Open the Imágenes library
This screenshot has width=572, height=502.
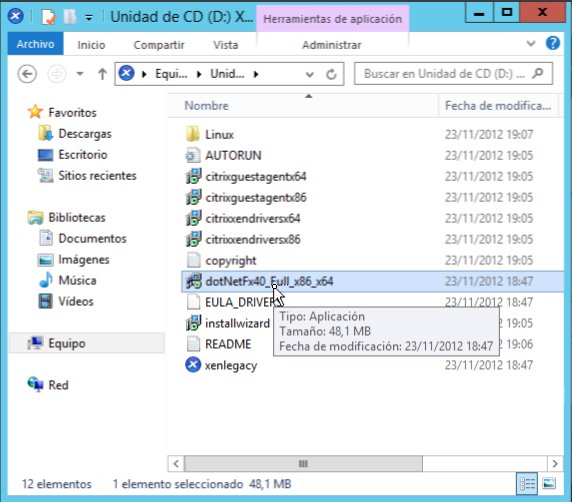84,260
